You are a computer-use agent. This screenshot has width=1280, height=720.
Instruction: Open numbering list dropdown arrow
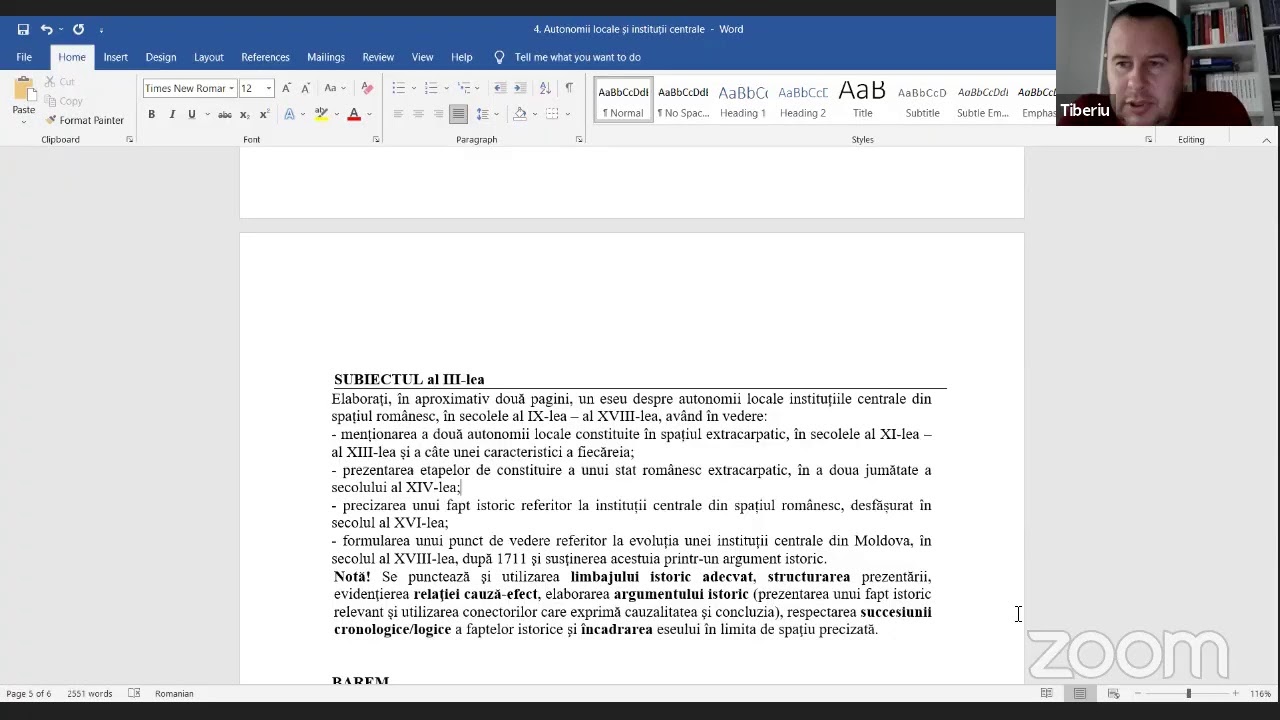pos(446,88)
